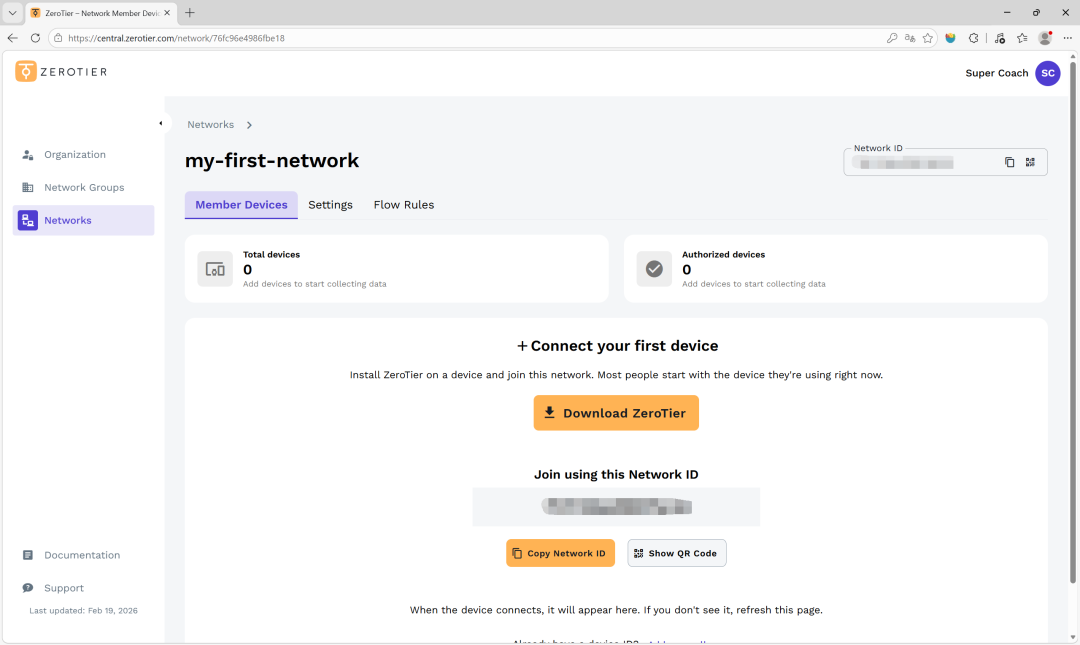Viewport: 1080px width, 645px height.
Task: Open a new browser tab
Action: 190,12
